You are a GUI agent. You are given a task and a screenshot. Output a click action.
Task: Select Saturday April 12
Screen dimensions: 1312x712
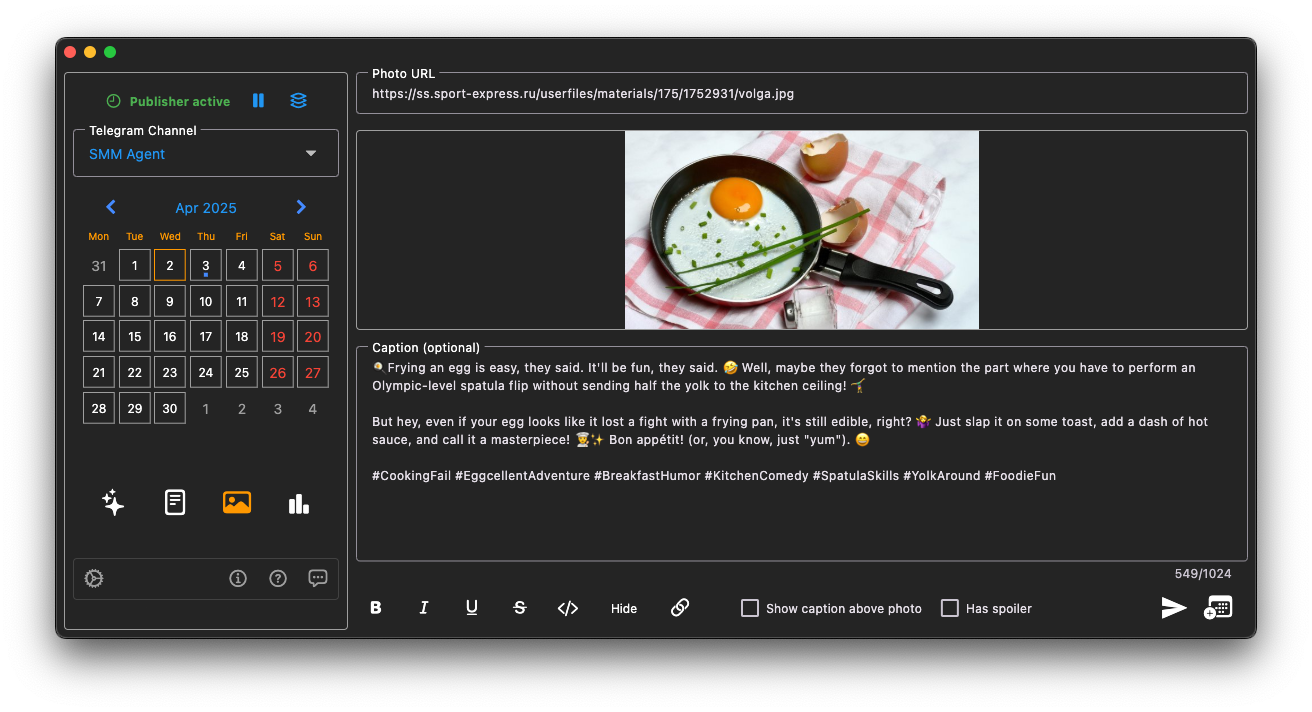click(278, 302)
